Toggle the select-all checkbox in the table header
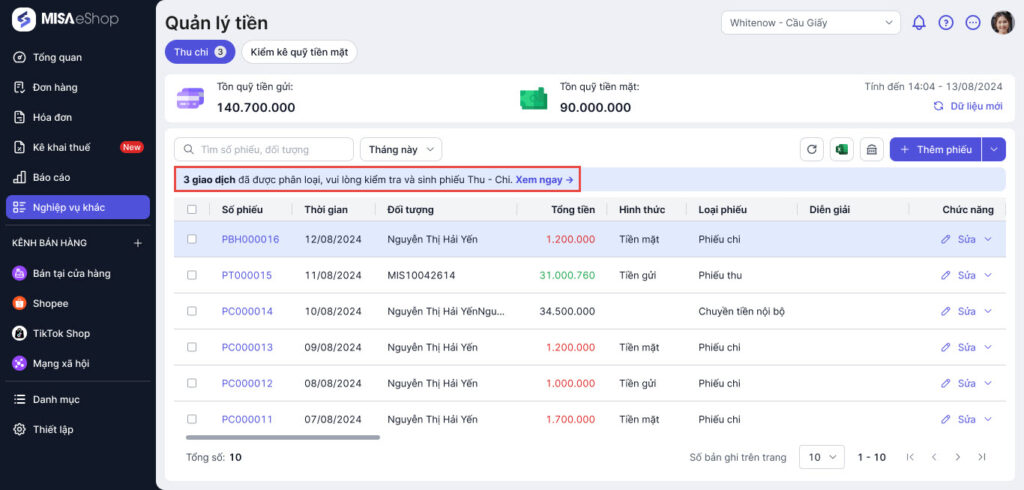Image resolution: width=1024 pixels, height=490 pixels. pos(192,209)
